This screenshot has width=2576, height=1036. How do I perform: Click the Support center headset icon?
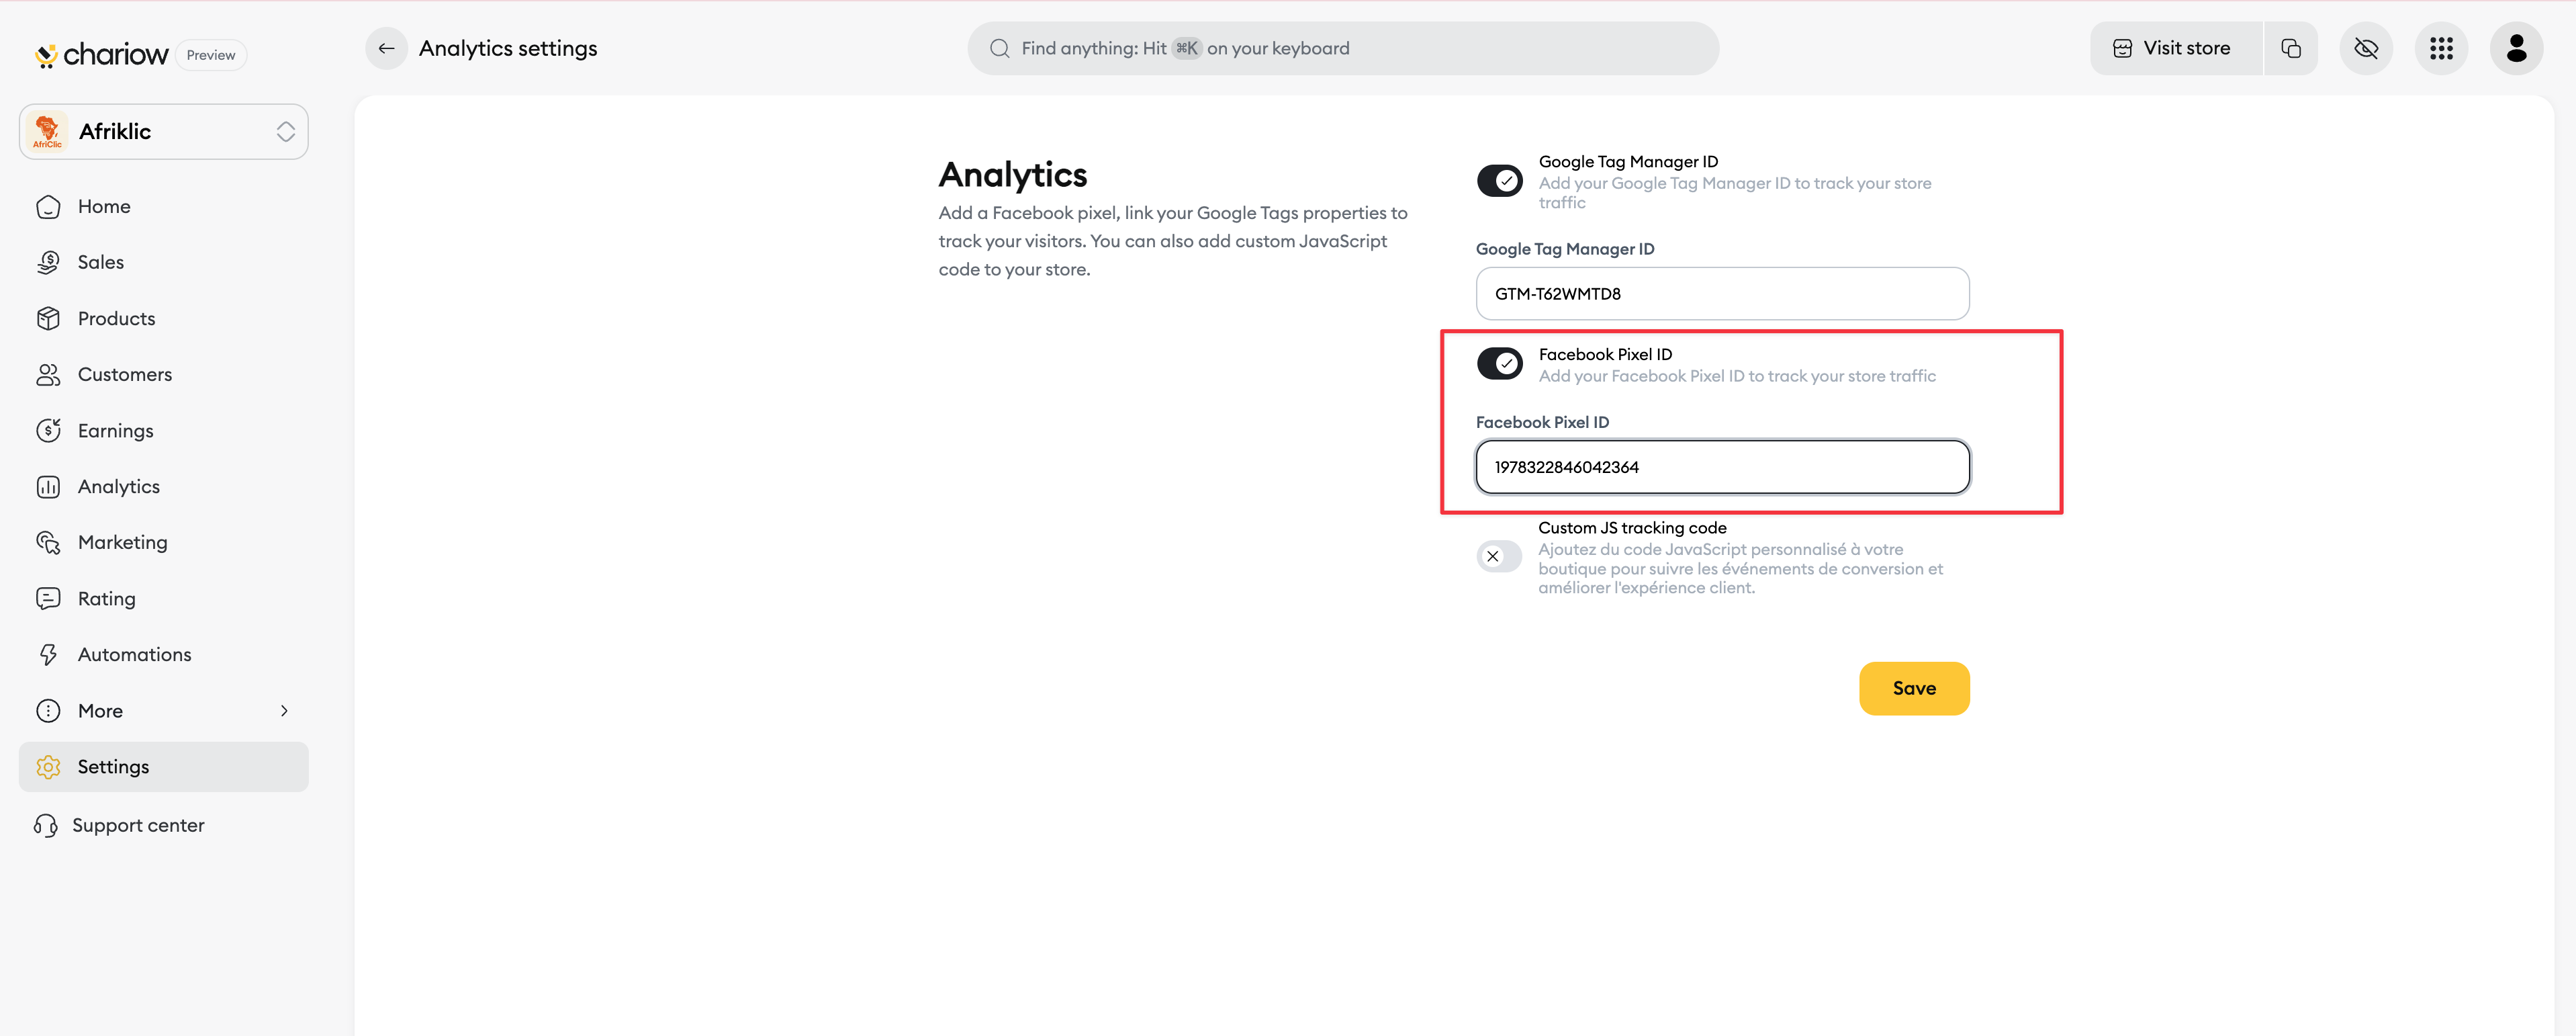tap(46, 825)
